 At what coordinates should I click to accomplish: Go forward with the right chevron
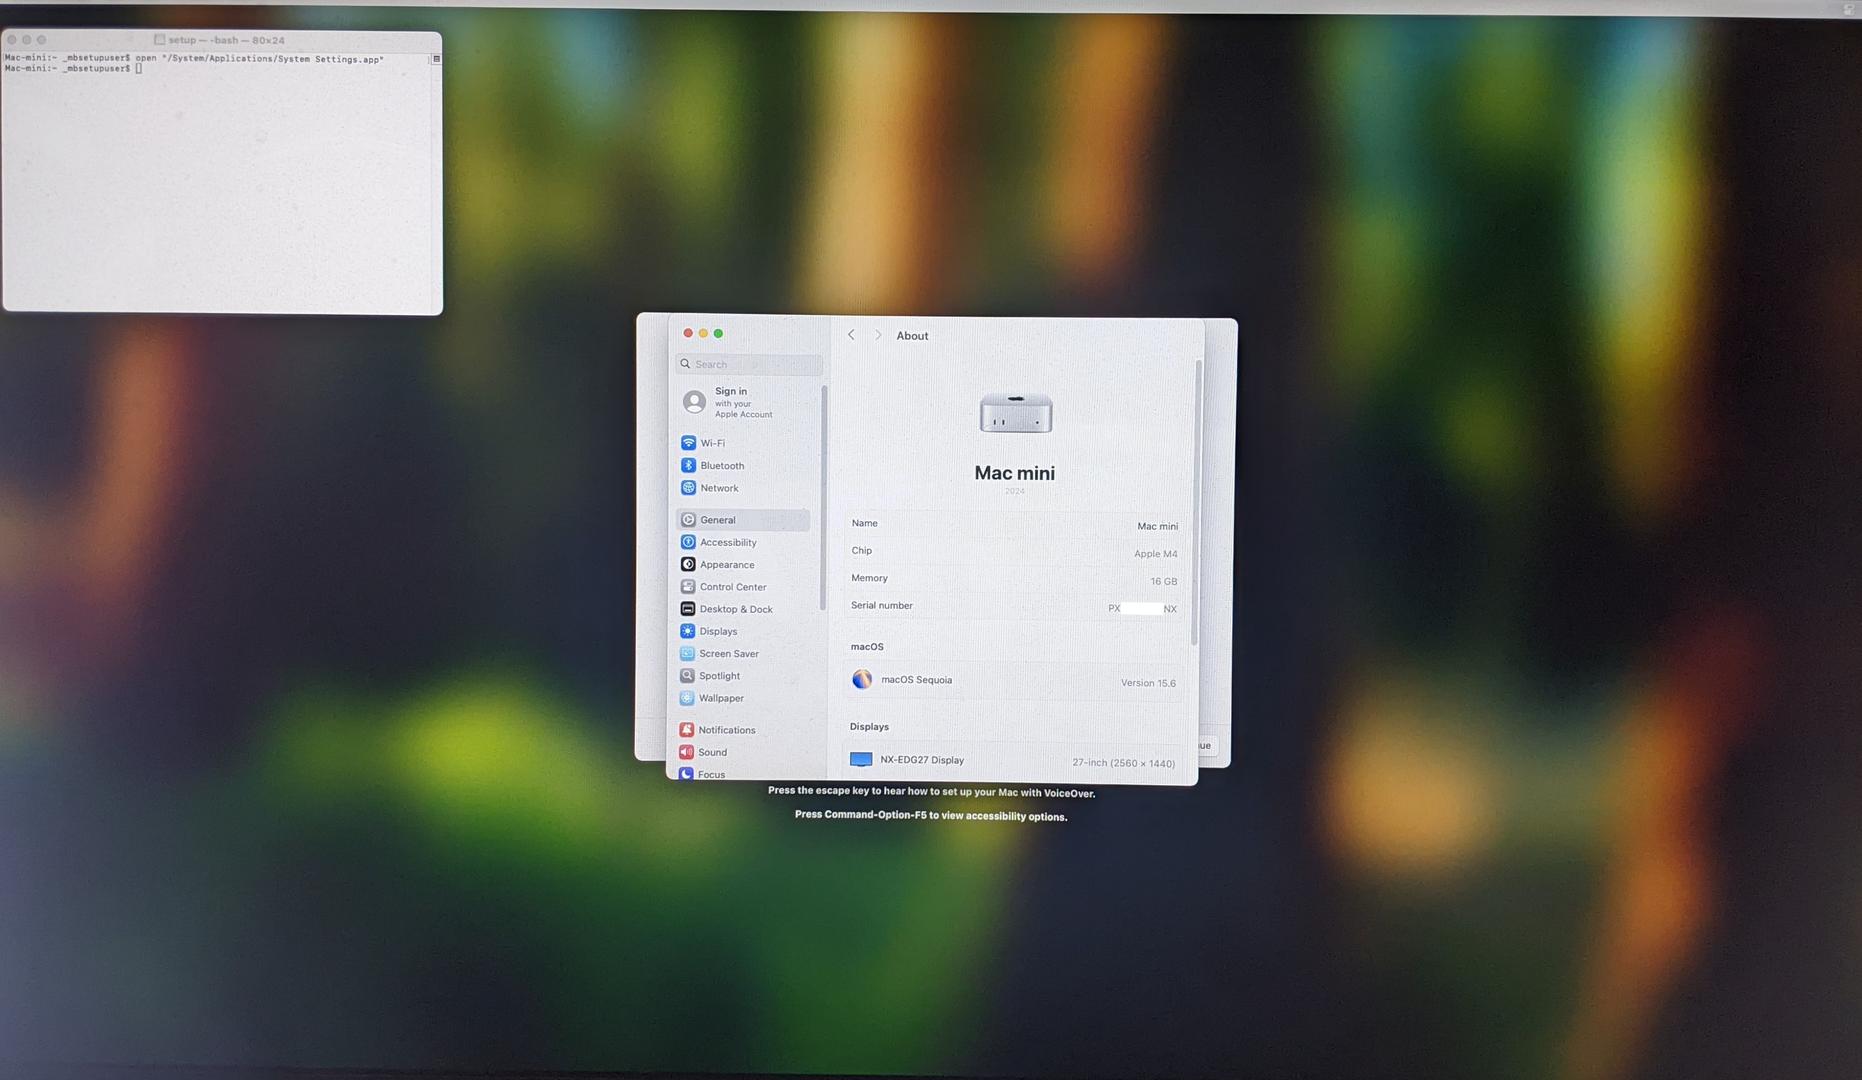point(878,335)
